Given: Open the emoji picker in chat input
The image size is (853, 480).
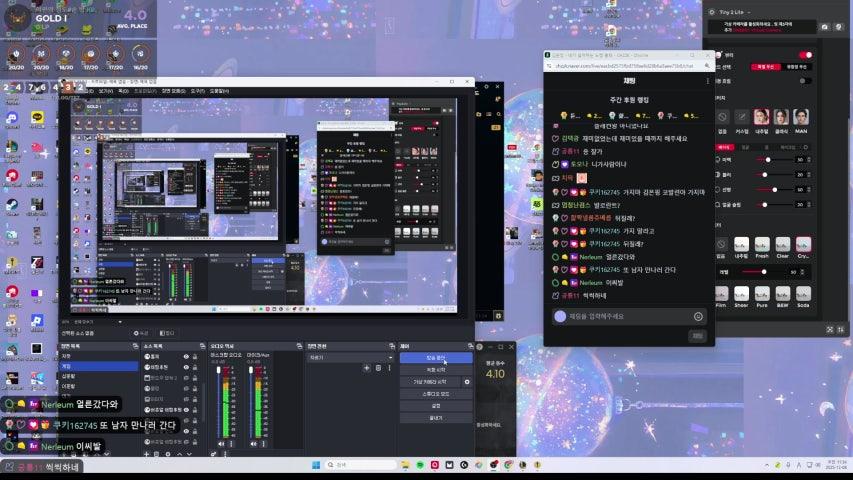Looking at the screenshot, I should [698, 316].
